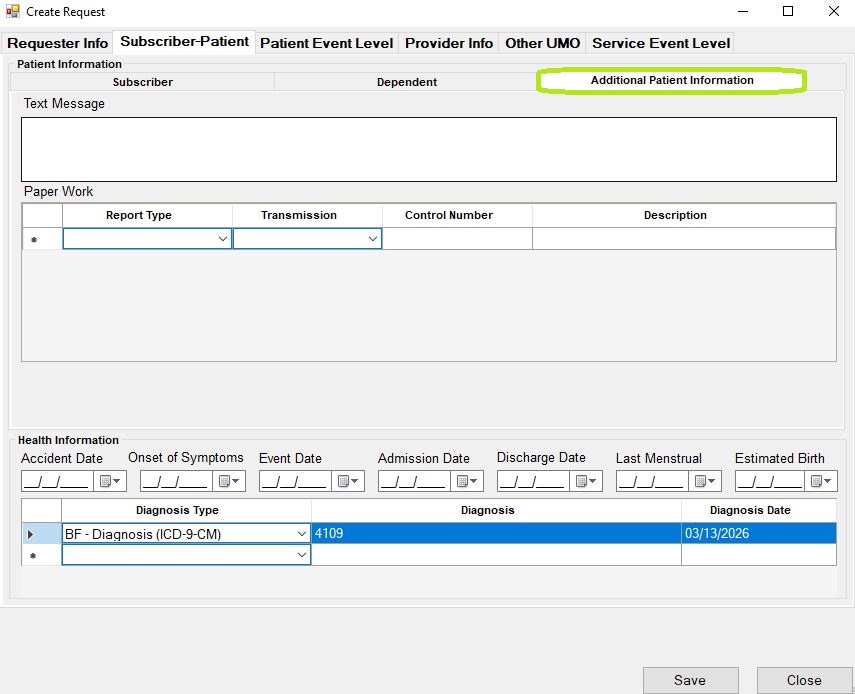
Task: Click the Report Type column header
Action: [148, 215]
